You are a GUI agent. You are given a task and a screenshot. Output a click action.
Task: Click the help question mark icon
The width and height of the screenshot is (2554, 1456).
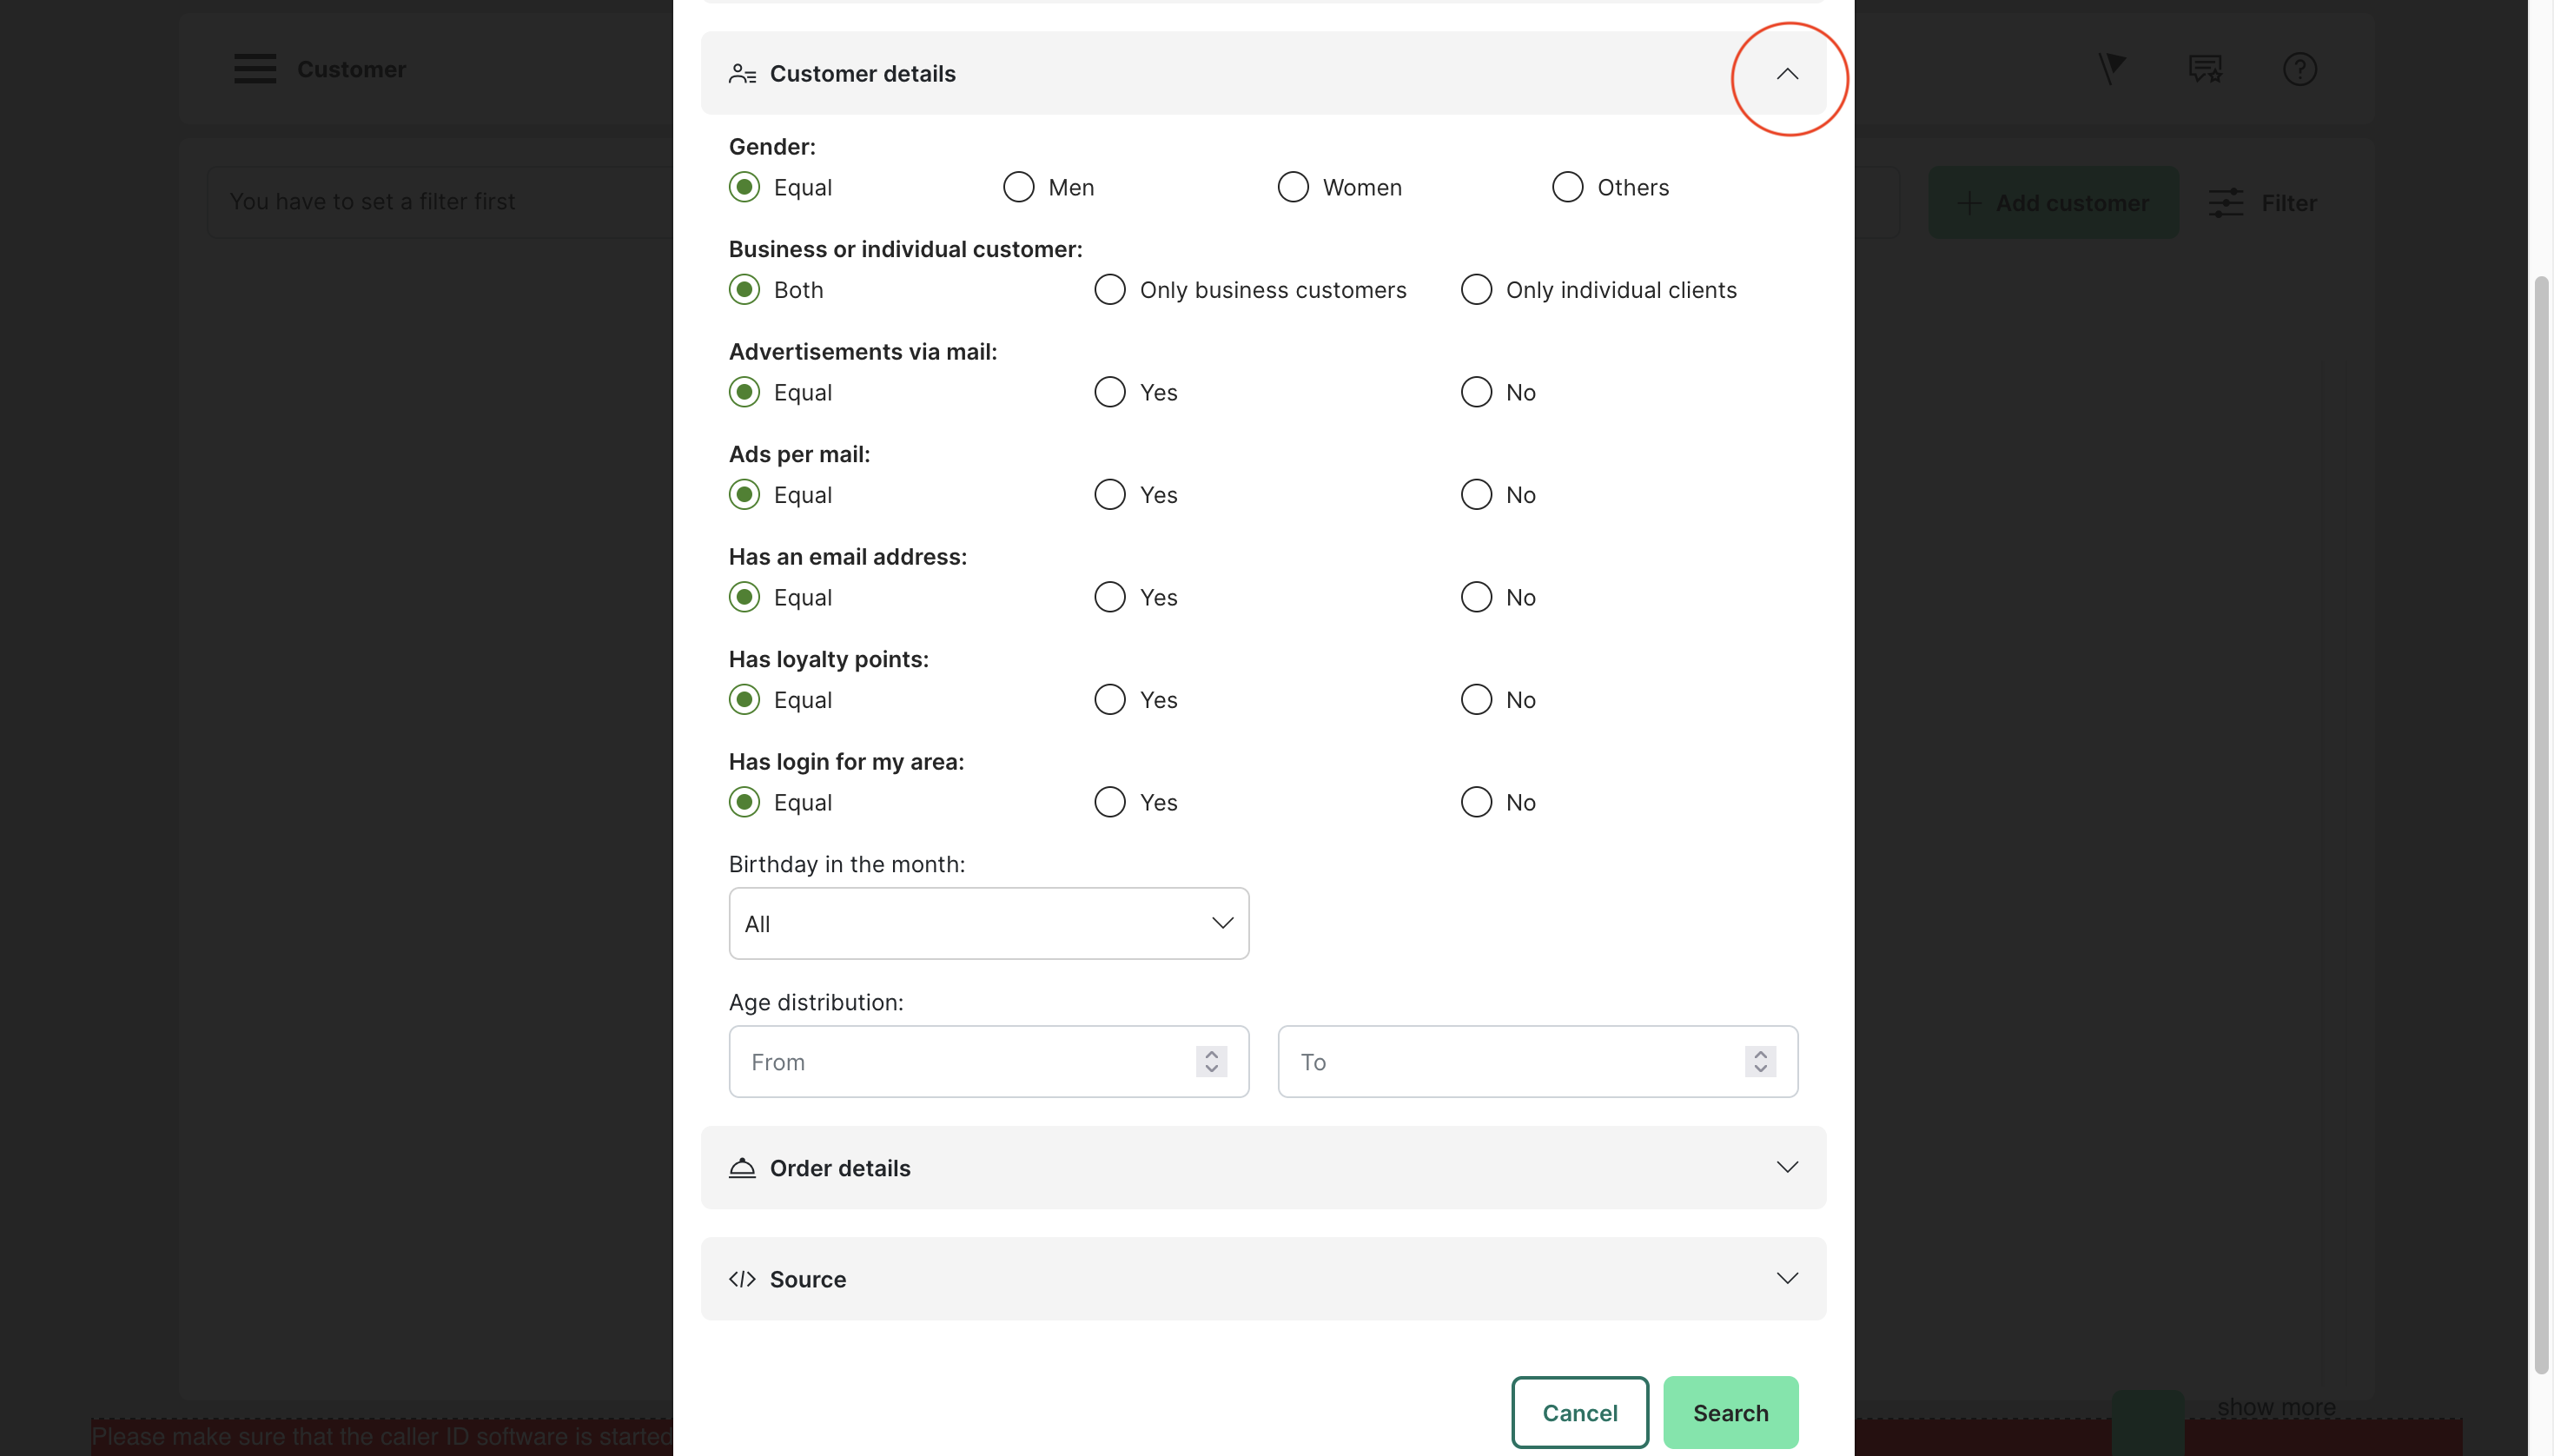coord(2299,69)
